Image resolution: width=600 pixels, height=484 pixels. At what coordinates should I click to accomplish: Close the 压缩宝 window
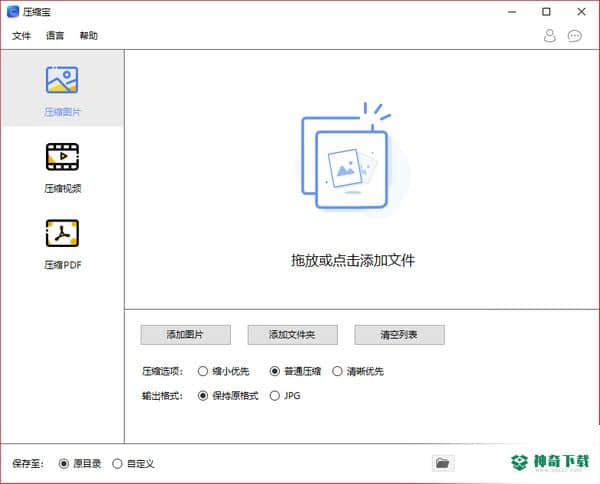(581, 12)
